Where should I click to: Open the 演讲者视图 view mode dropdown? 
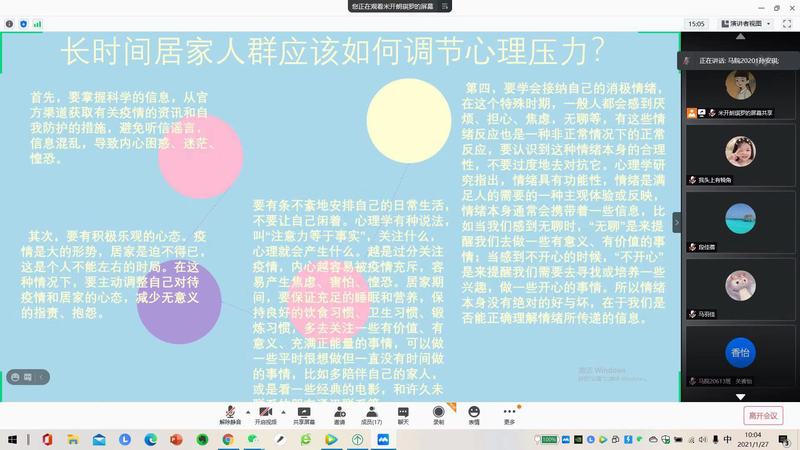(x=745, y=23)
